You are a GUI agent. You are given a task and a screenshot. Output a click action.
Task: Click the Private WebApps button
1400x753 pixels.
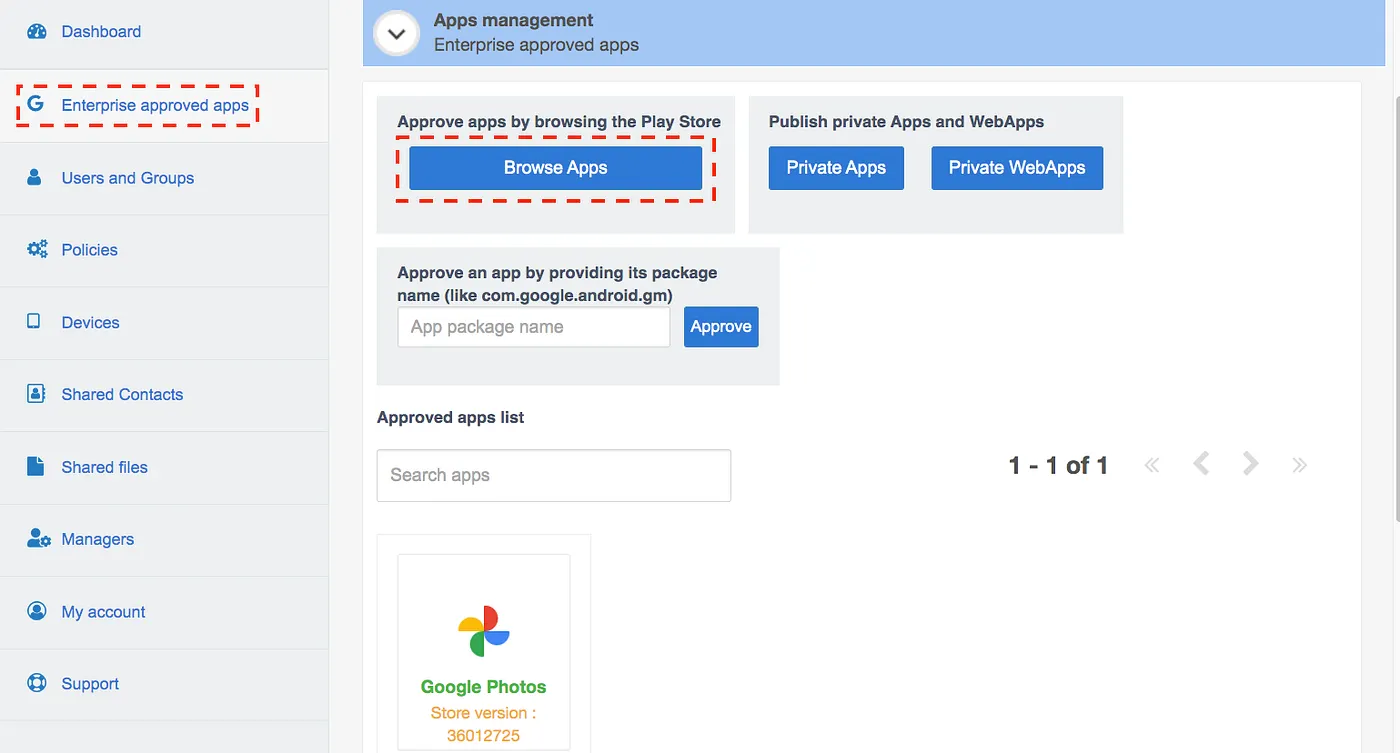(1017, 168)
